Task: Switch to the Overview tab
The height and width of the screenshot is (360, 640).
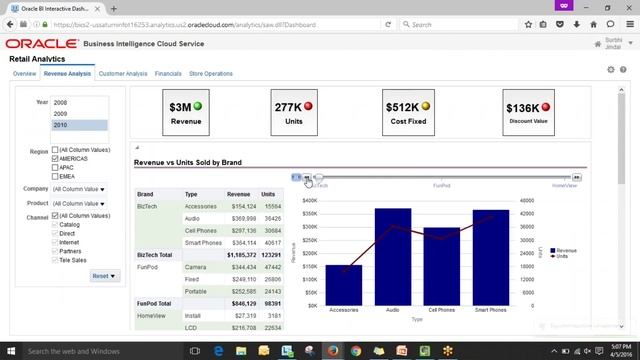Action: (24, 73)
